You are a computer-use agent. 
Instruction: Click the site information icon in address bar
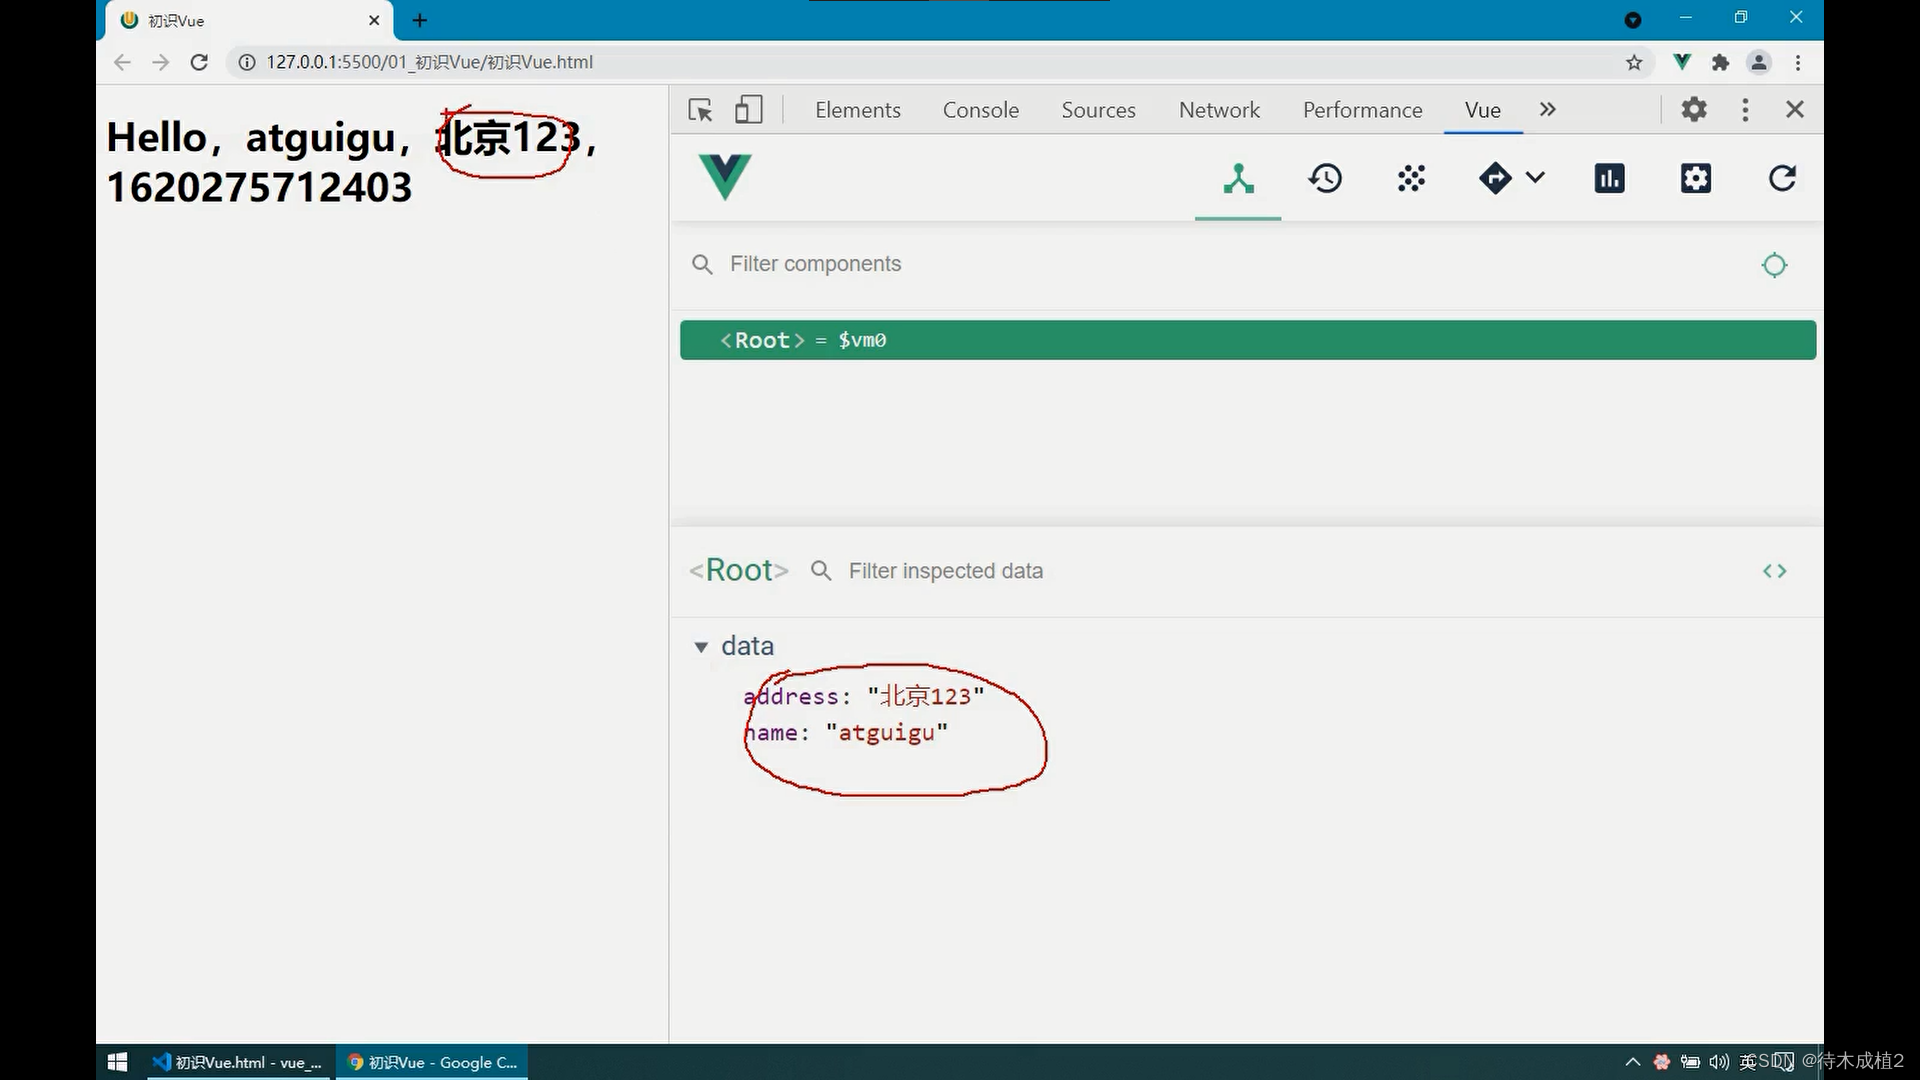247,62
